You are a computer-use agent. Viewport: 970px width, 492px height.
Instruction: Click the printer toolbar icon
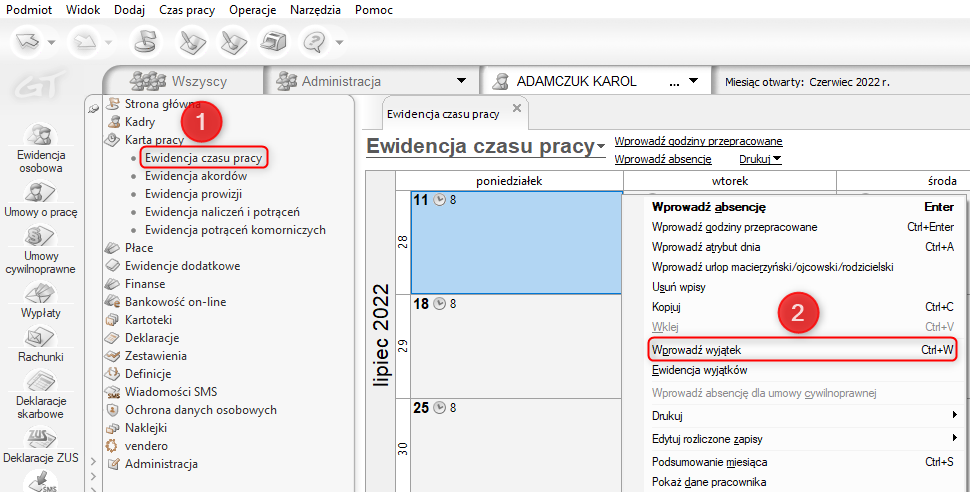click(x=273, y=42)
